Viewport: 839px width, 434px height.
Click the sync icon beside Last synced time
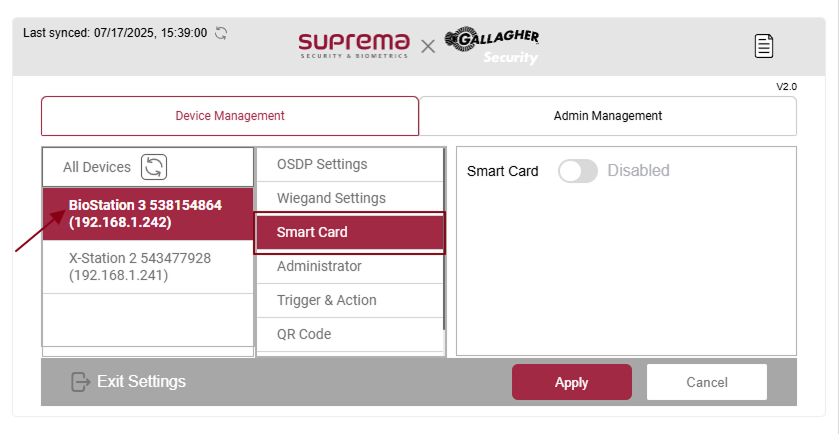tap(221, 33)
